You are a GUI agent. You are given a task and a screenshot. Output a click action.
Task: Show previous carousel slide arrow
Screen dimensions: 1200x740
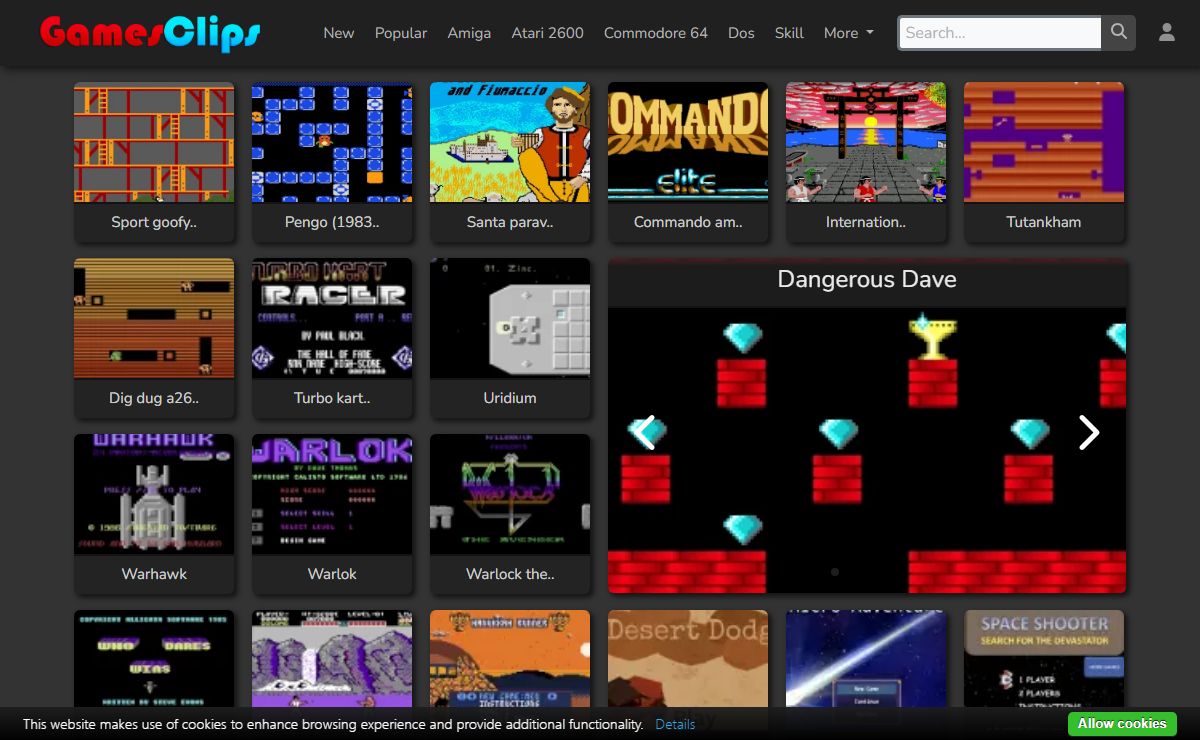[646, 432]
